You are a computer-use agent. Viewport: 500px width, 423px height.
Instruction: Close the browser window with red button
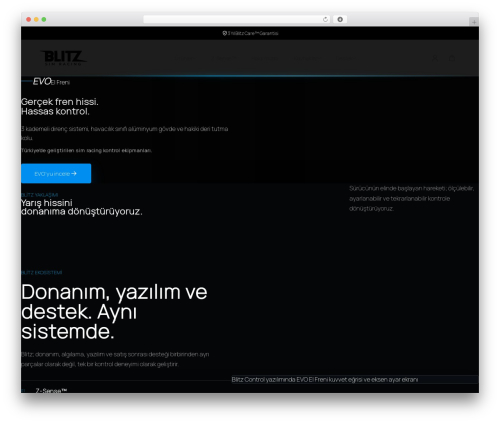[29, 19]
